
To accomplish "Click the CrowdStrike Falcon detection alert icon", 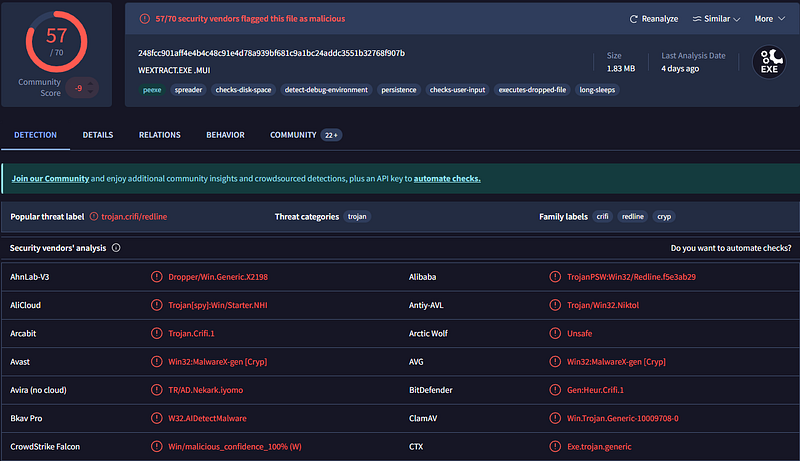I will (x=156, y=446).
